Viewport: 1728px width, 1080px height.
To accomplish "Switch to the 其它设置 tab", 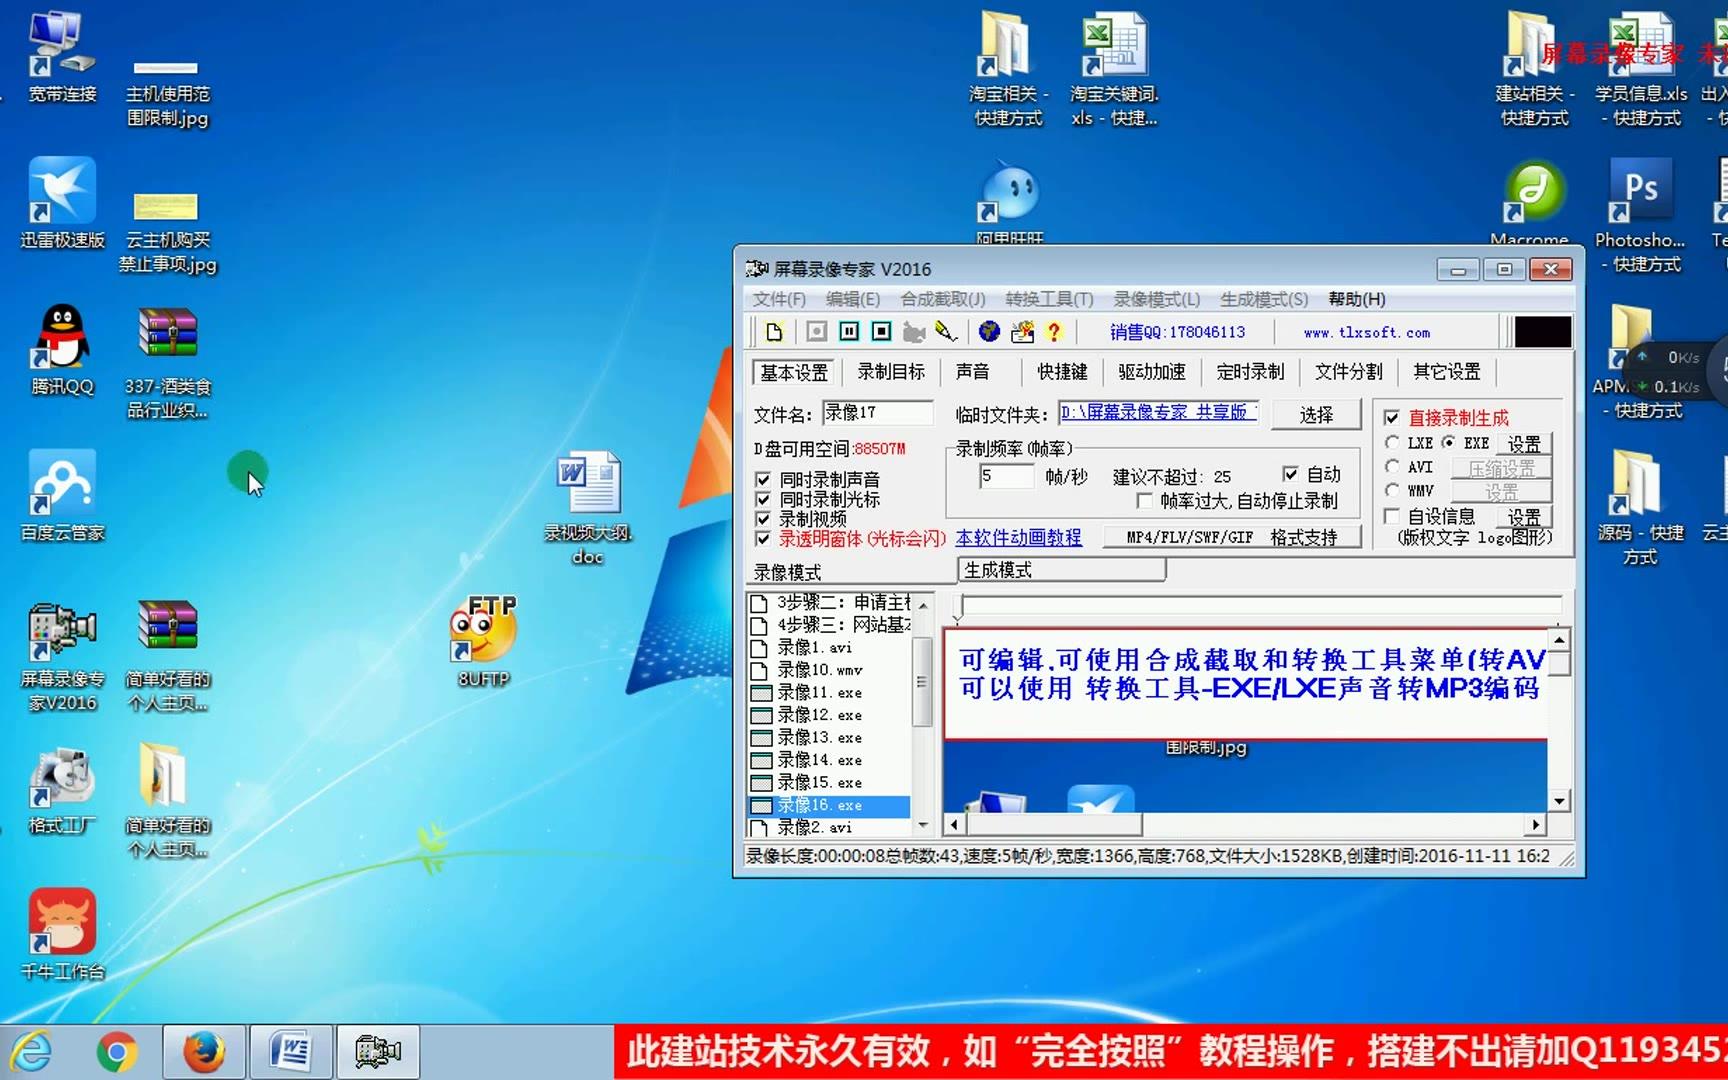I will (x=1447, y=372).
